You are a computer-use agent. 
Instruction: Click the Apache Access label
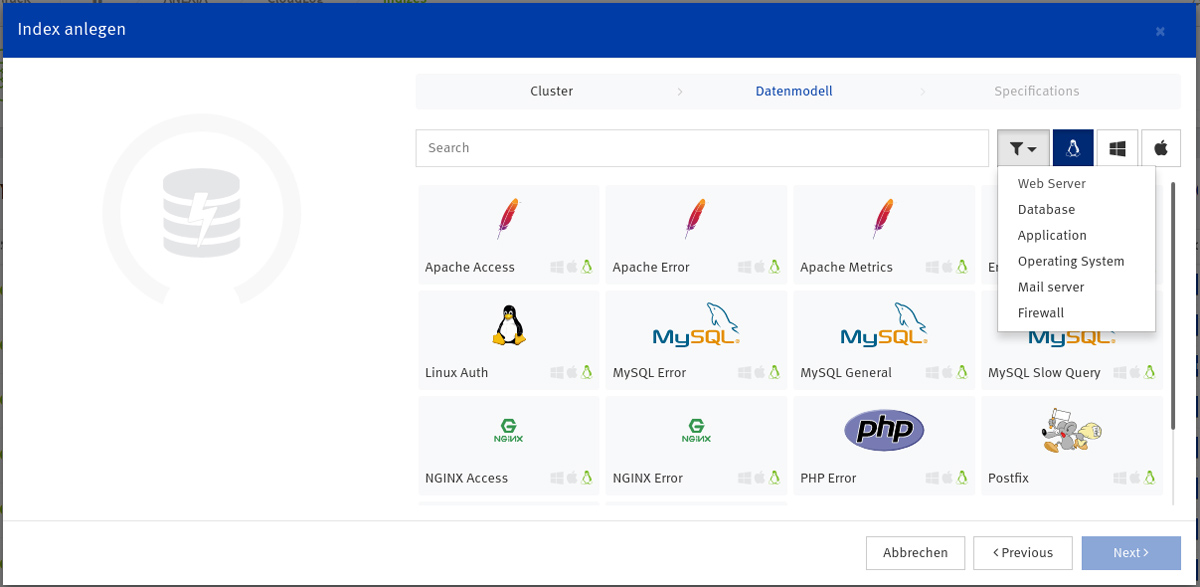470,268
